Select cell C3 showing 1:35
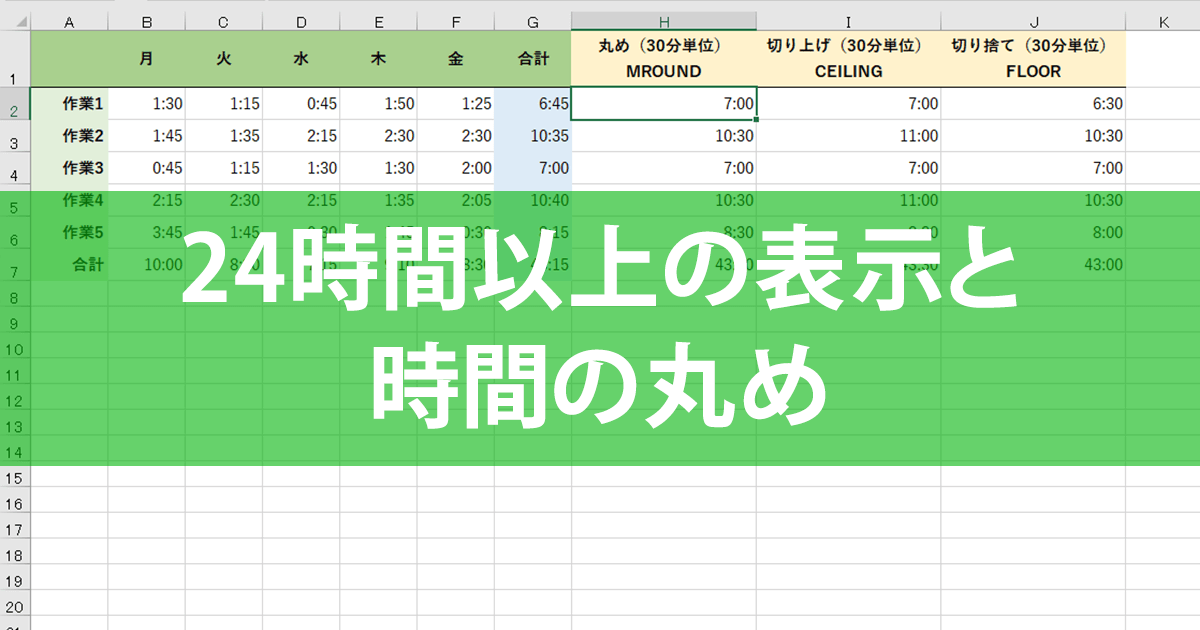The width and height of the screenshot is (1200, 630). 224,136
